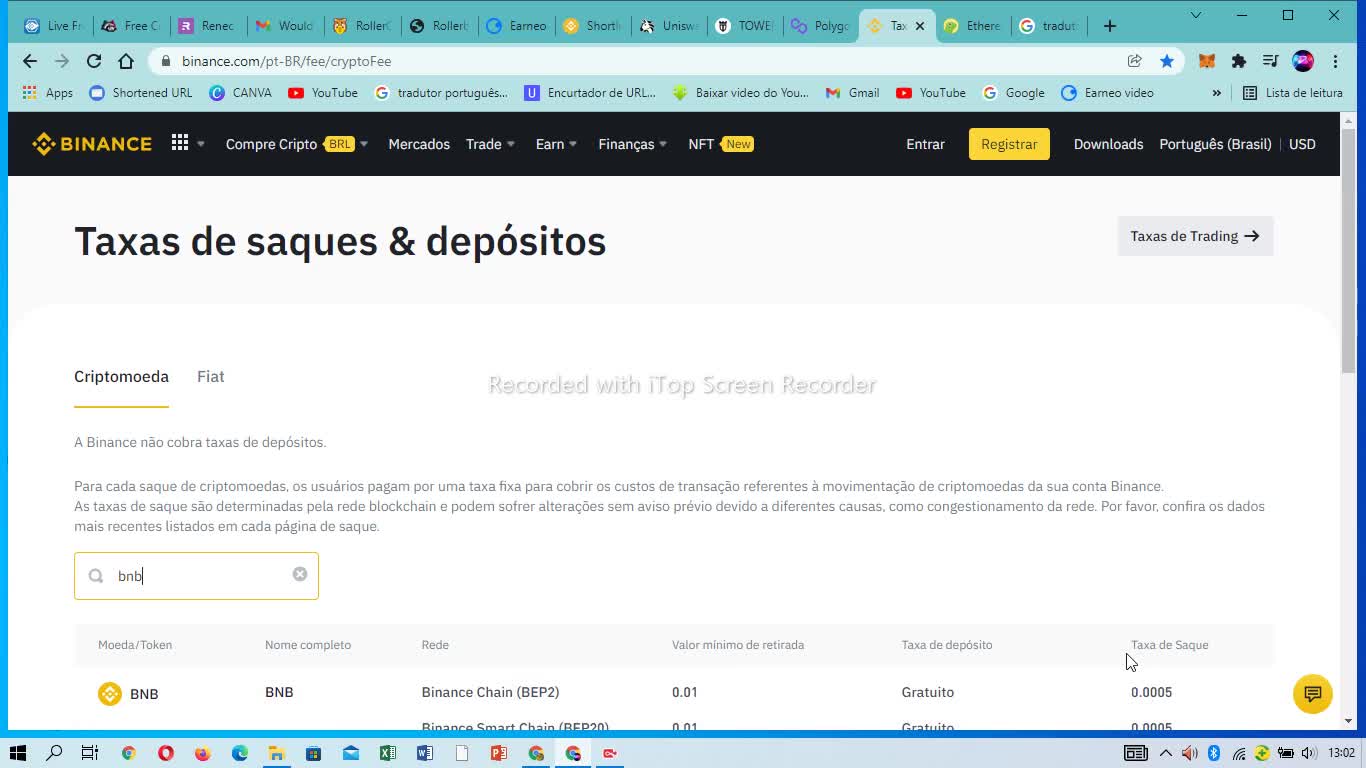Share this page from the address bar

[x=1135, y=61]
